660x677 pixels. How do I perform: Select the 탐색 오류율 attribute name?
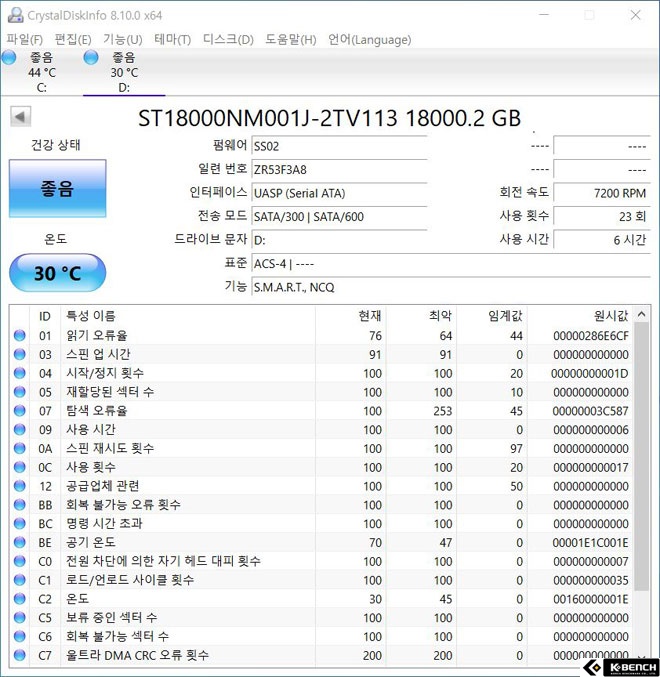click(97, 411)
